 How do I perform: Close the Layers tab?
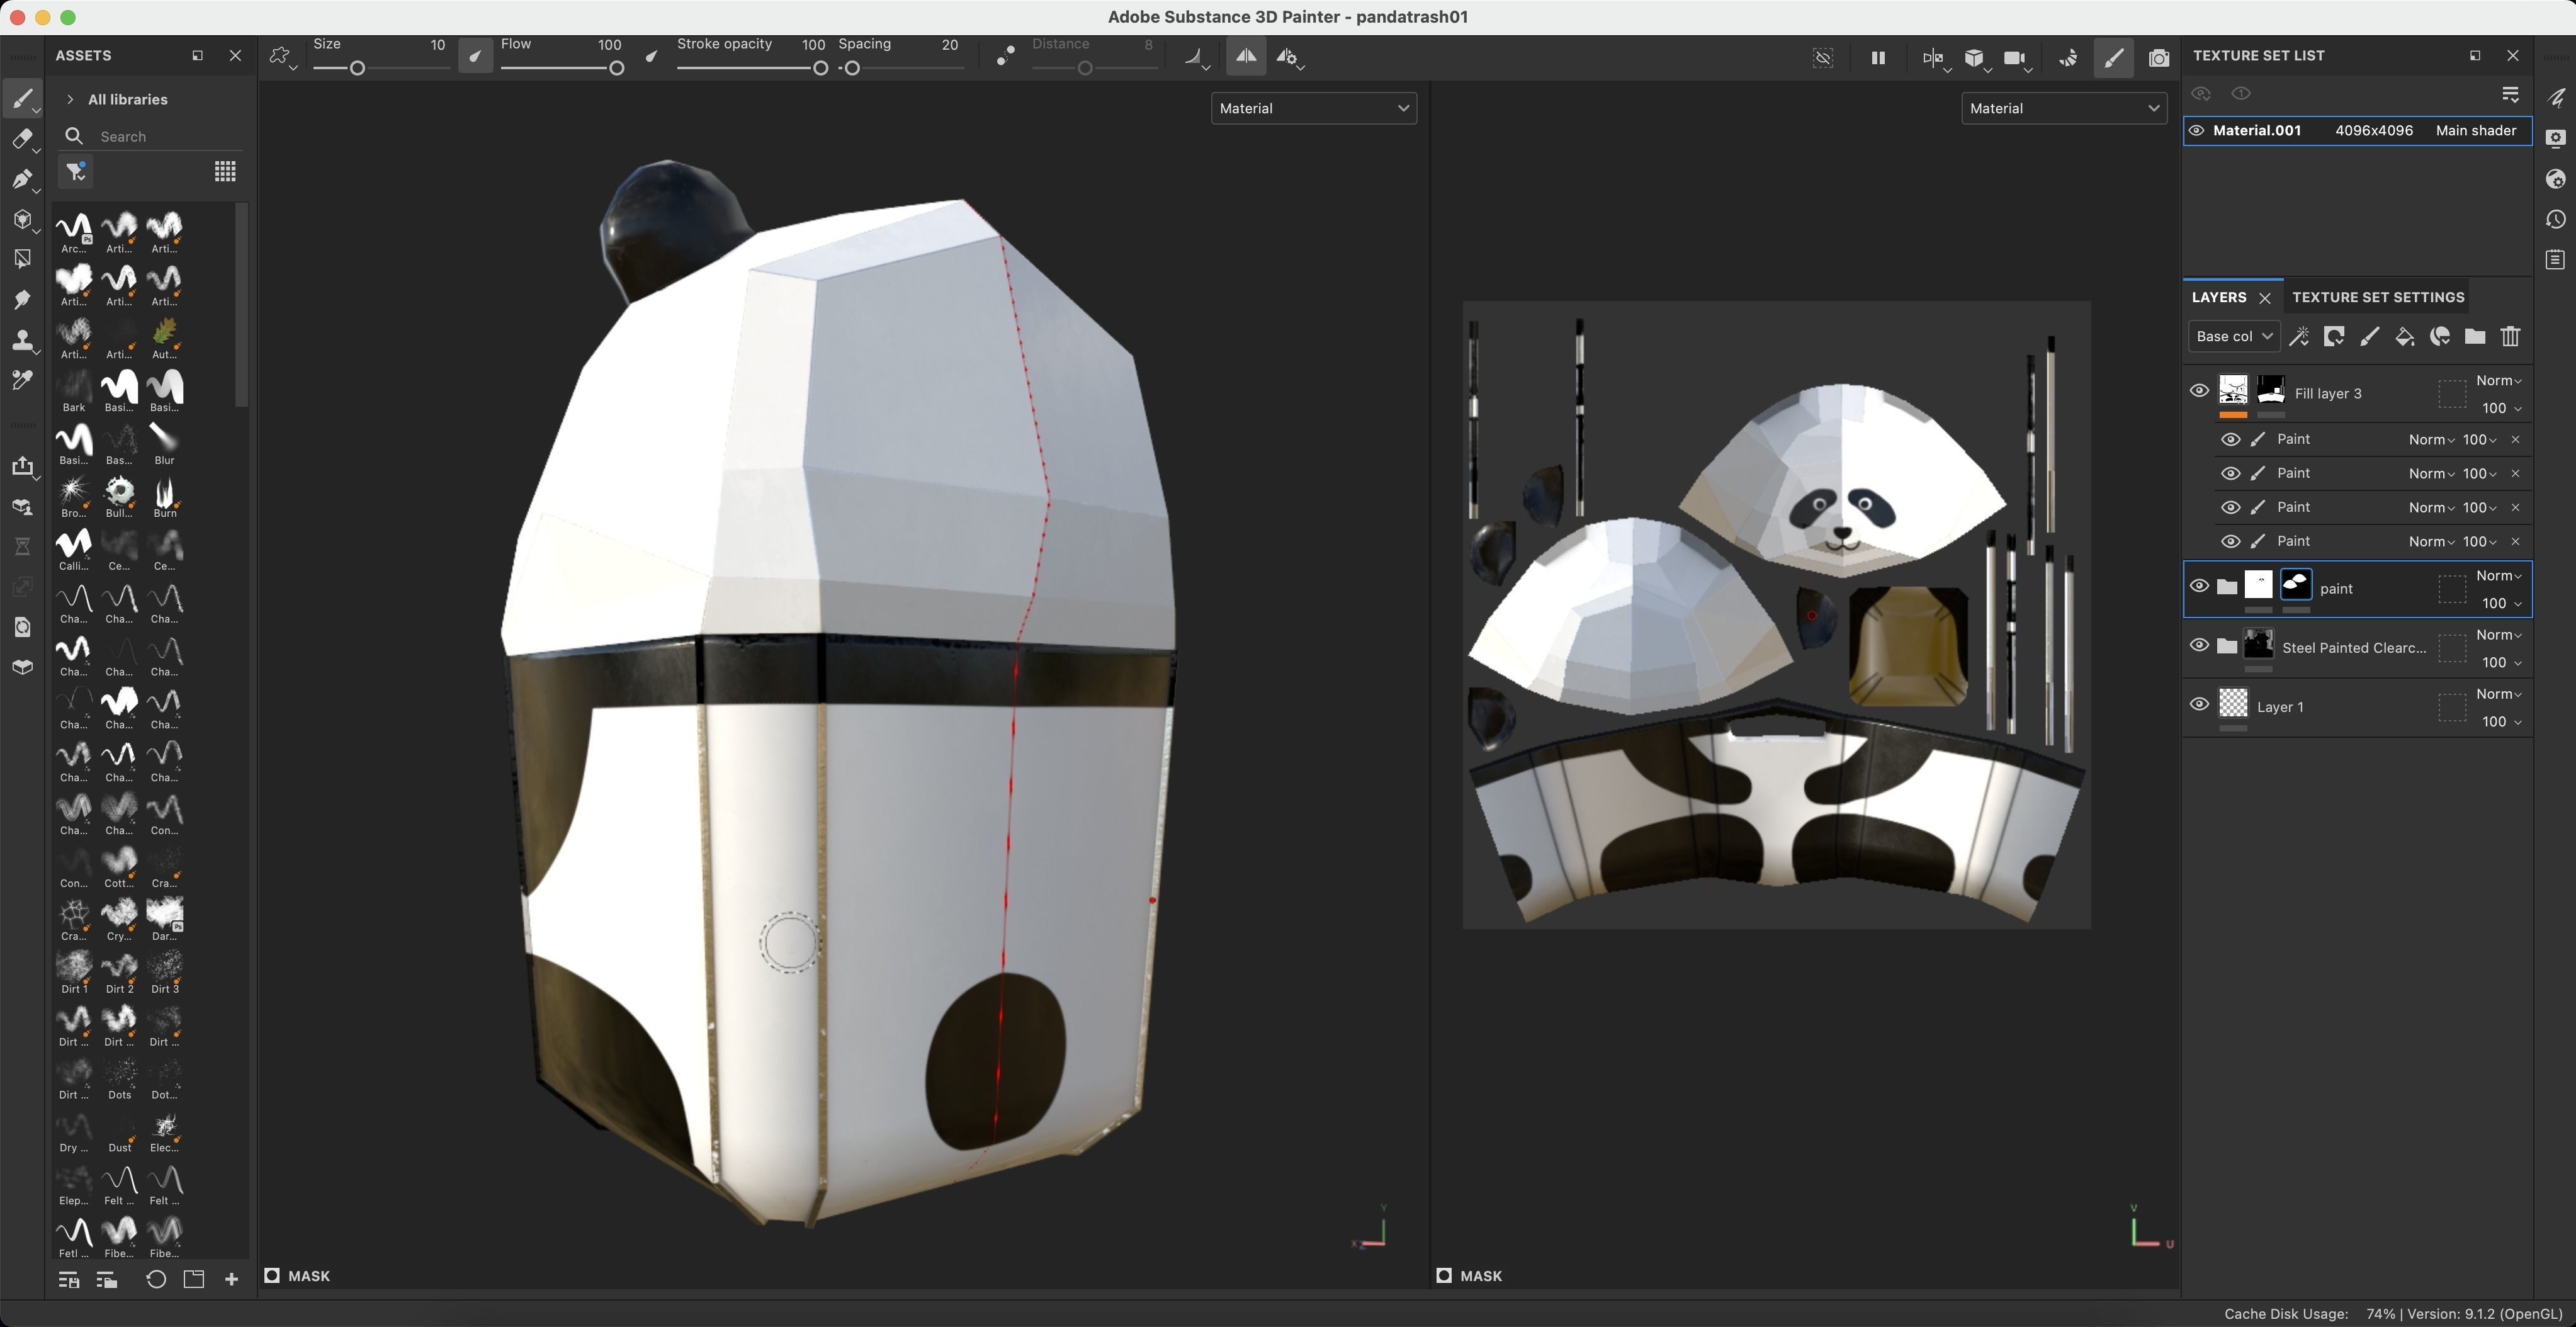pyautogui.click(x=2265, y=298)
